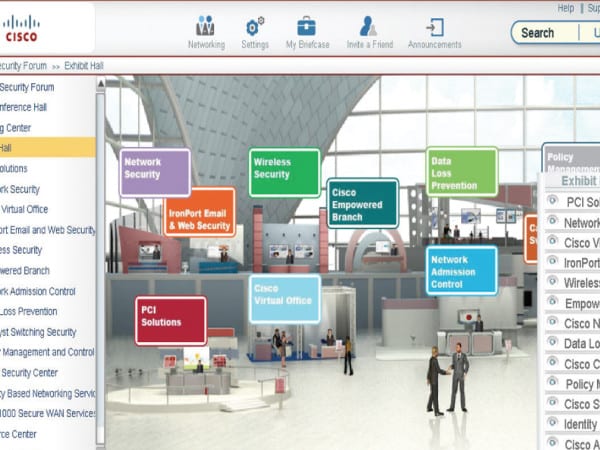Click the Data Lo exhibit list icon
The height and width of the screenshot is (450, 600).
pos(552,341)
